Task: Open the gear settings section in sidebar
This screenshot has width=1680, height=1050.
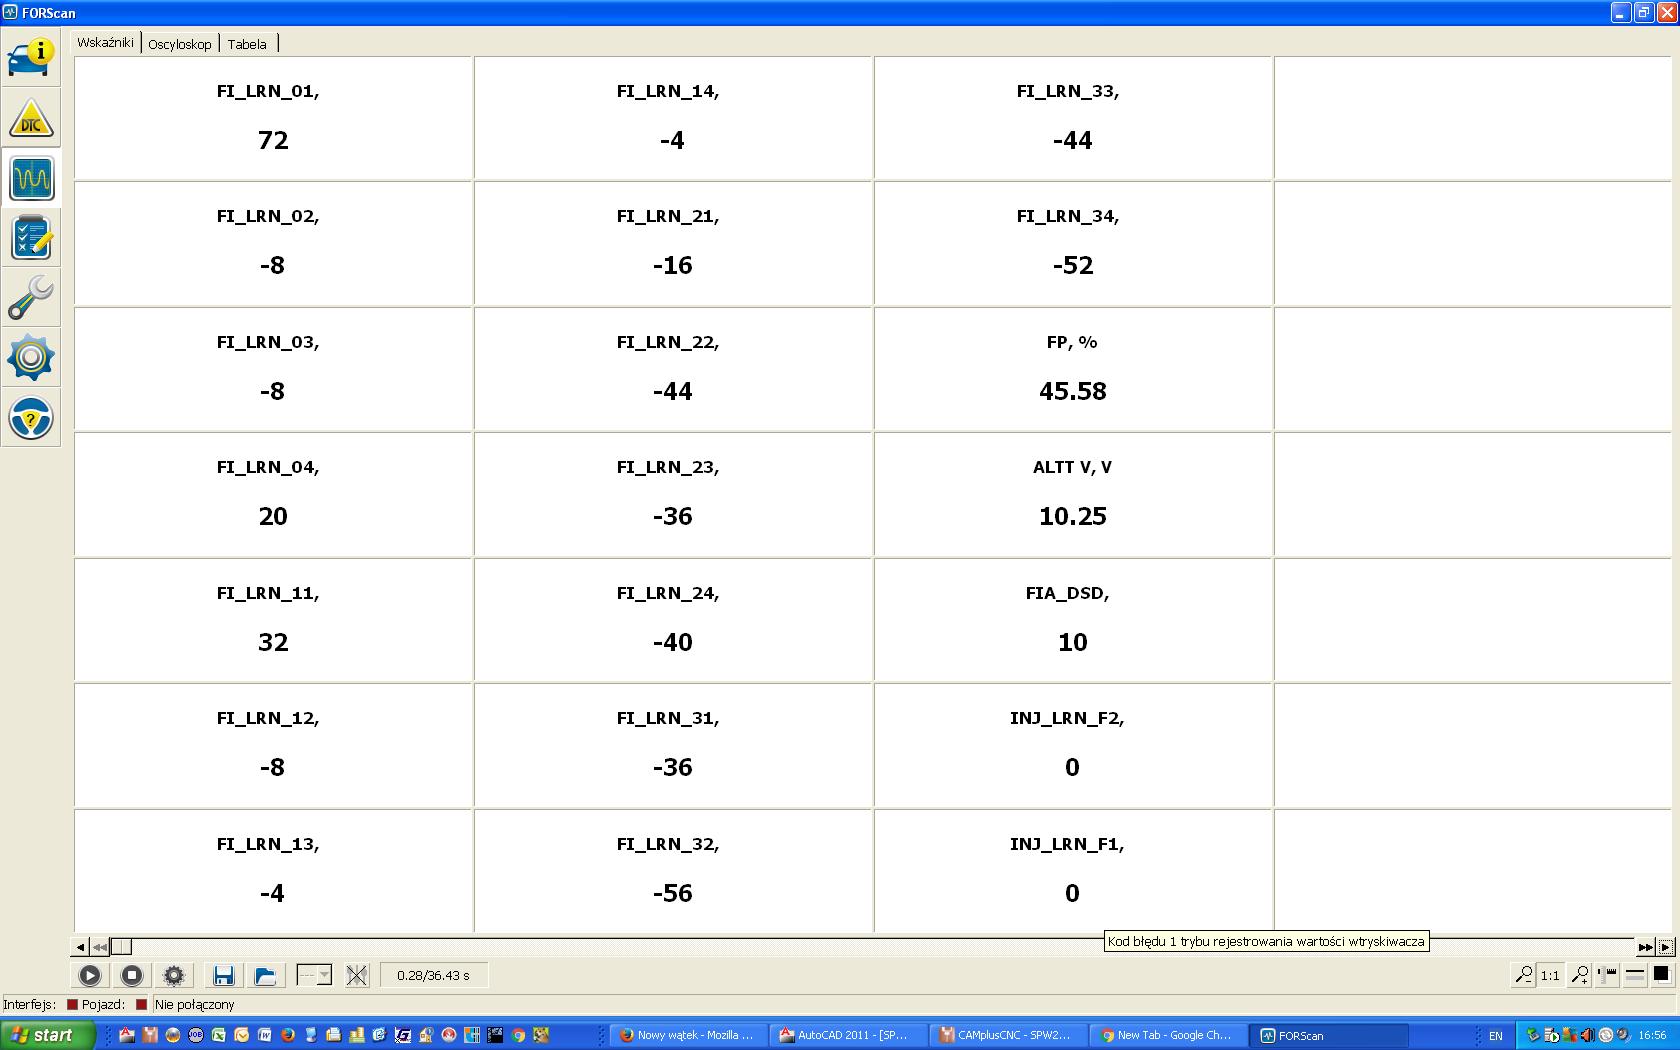Action: (31, 358)
